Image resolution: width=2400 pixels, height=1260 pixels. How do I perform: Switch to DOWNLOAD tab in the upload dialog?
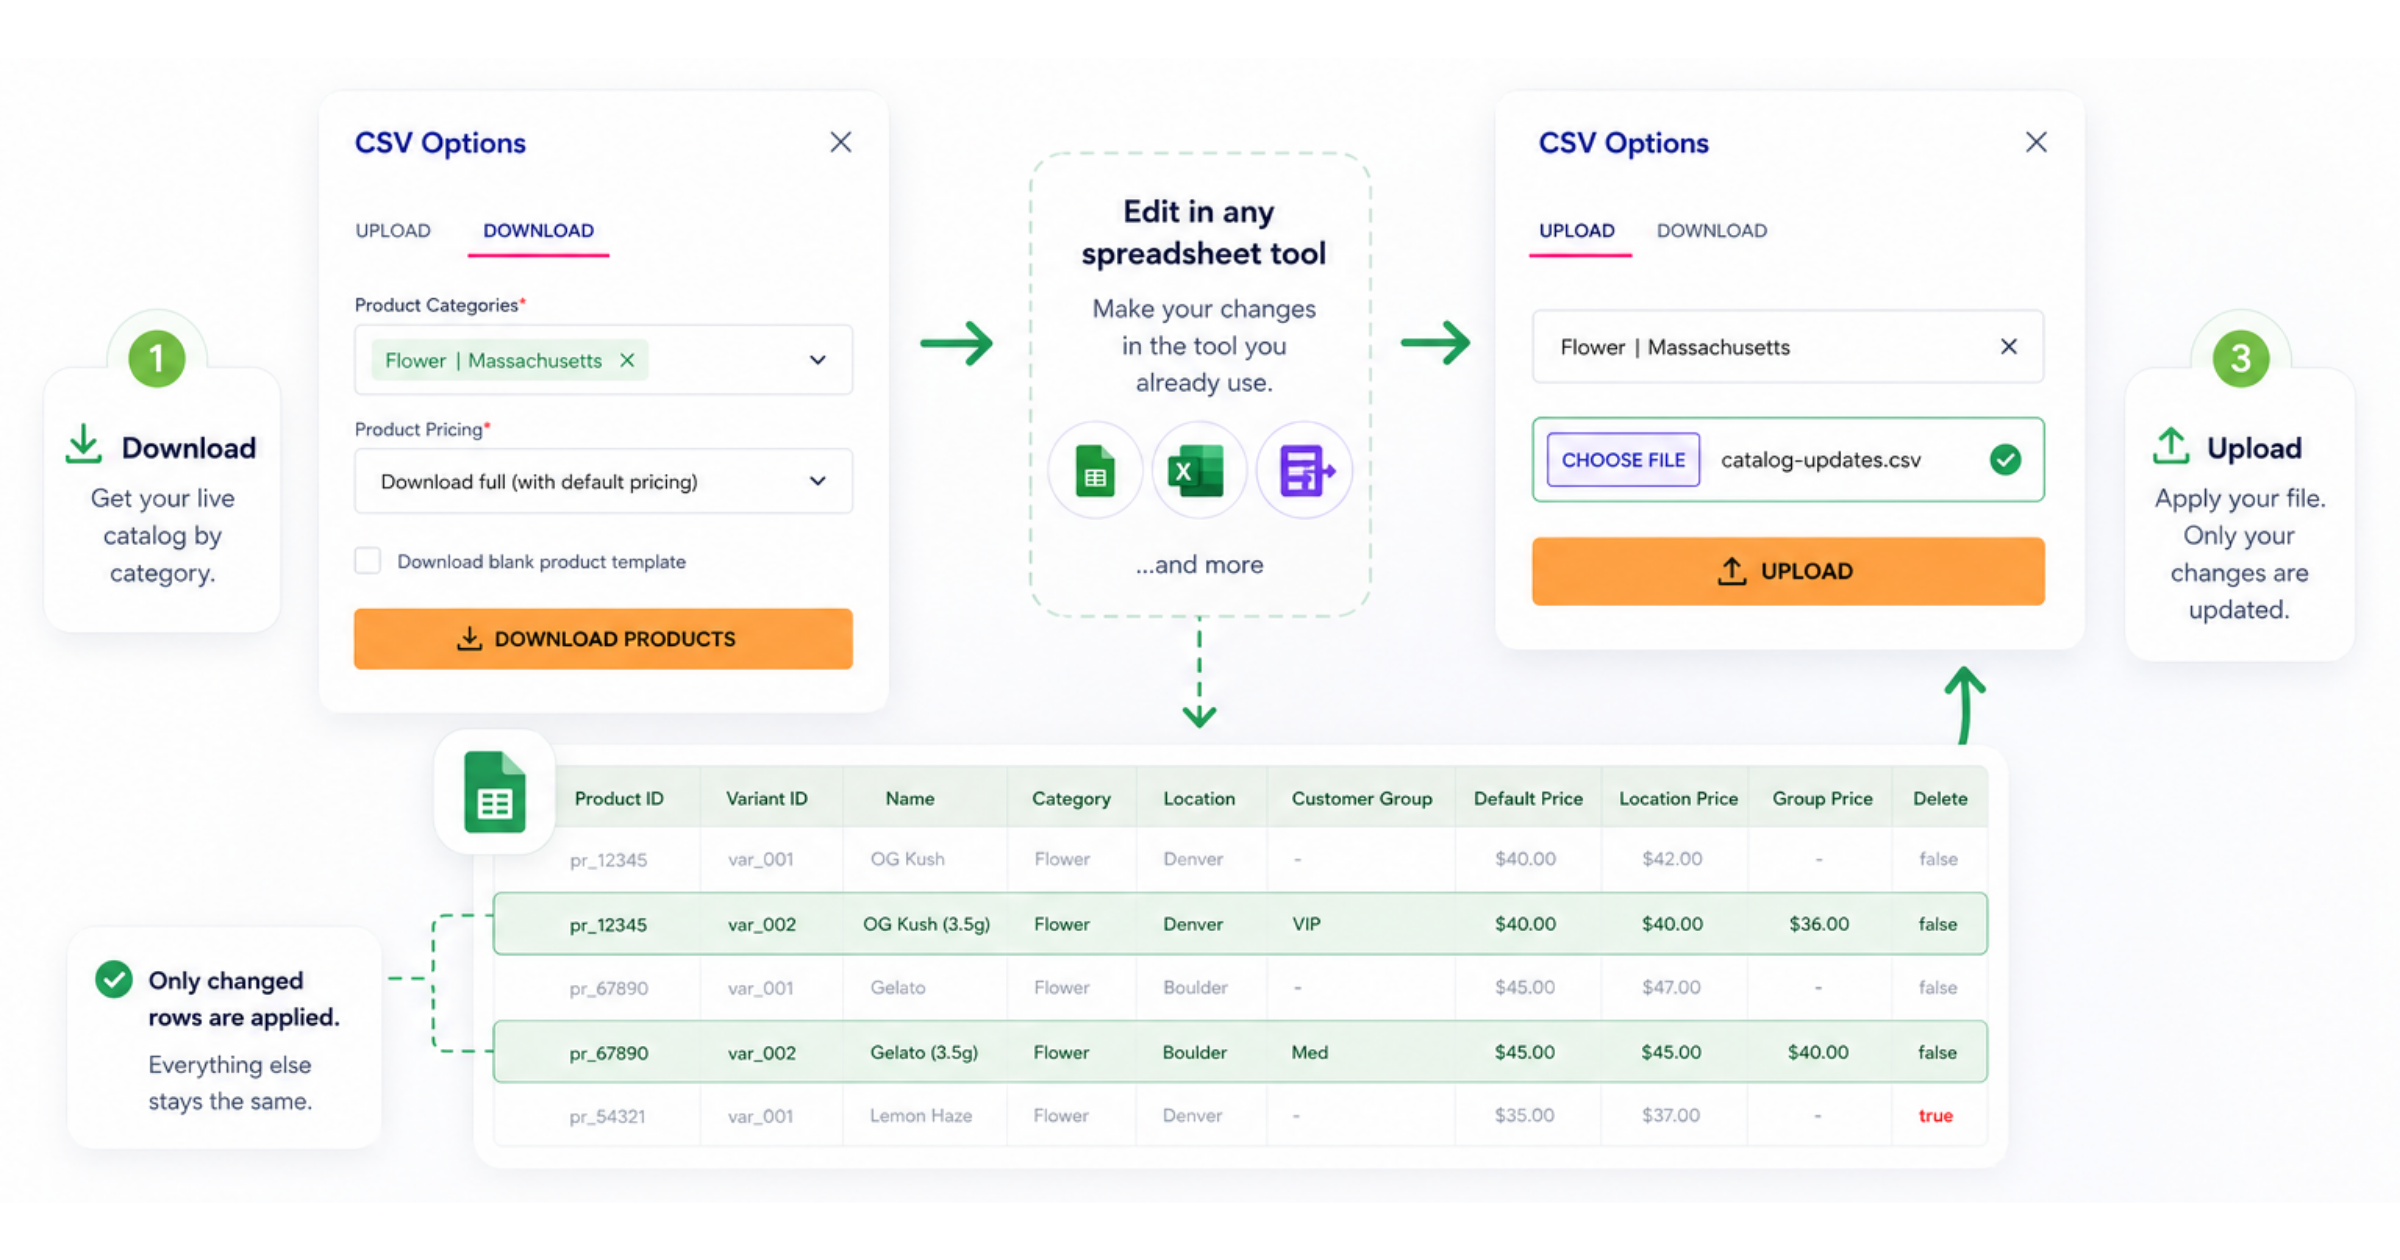click(x=1711, y=230)
